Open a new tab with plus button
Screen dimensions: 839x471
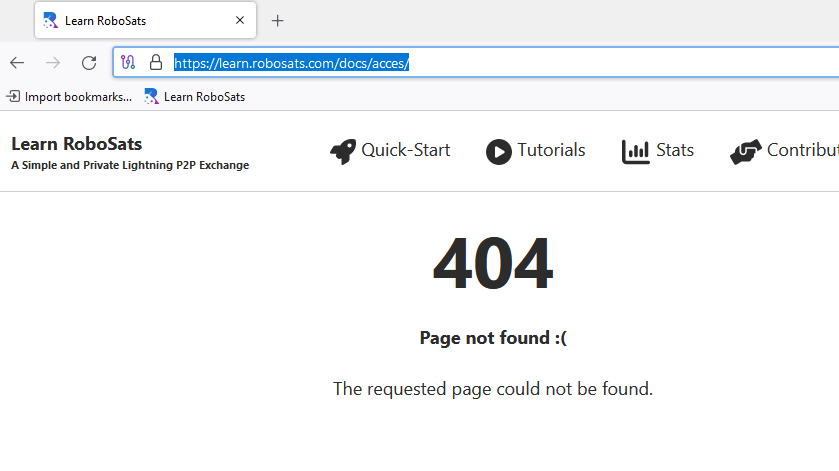pyautogui.click(x=277, y=21)
